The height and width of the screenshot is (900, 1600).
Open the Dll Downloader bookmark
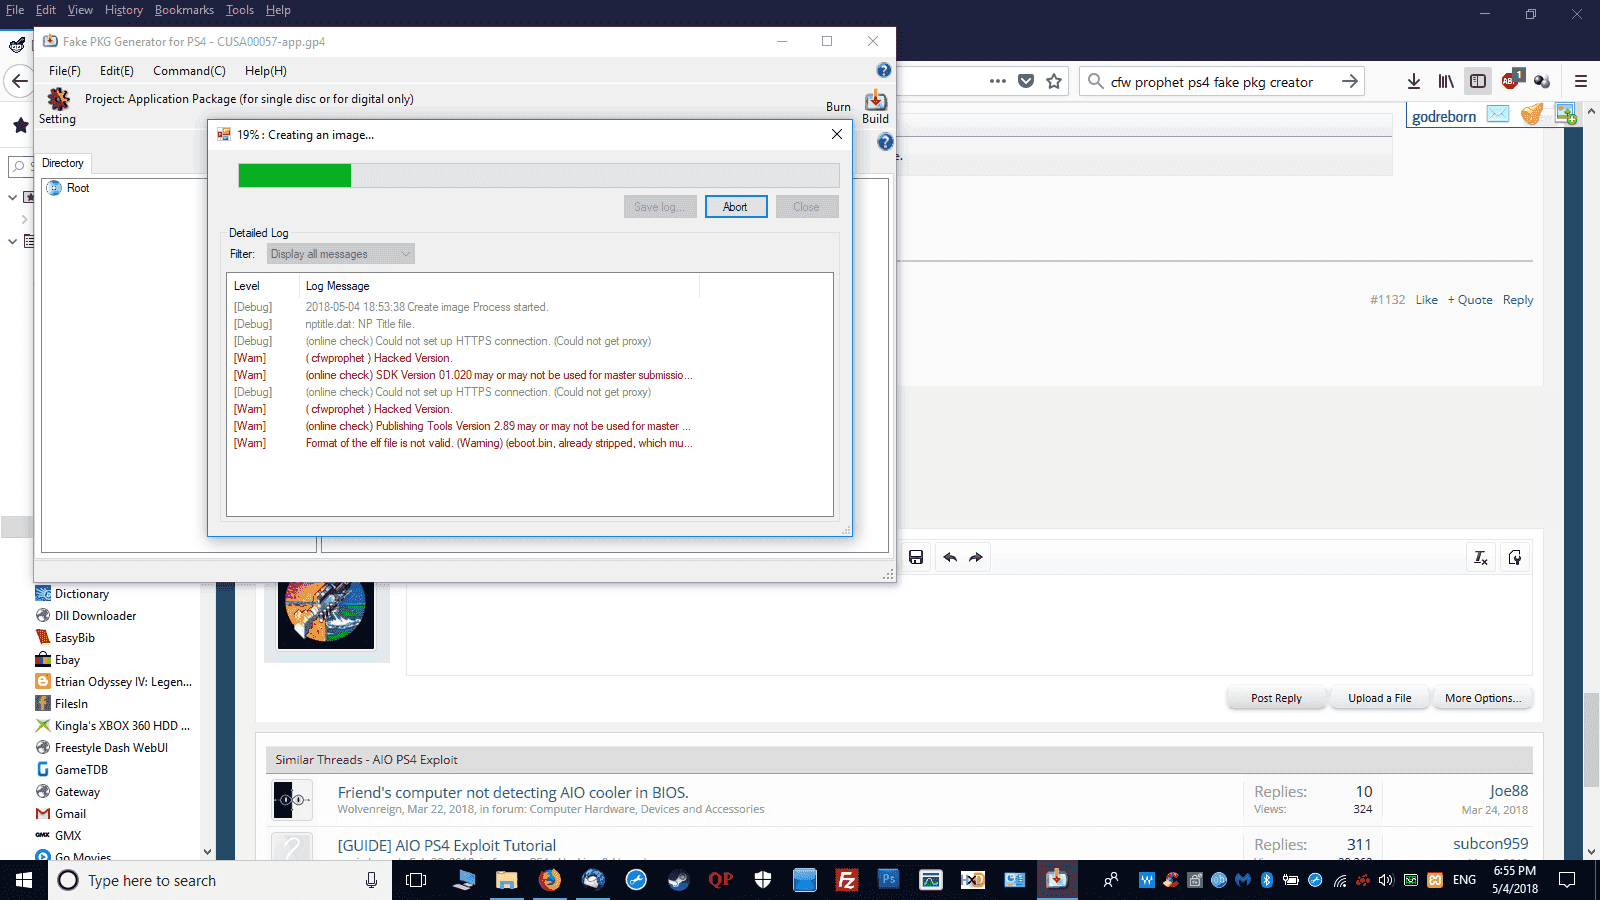[x=96, y=616]
